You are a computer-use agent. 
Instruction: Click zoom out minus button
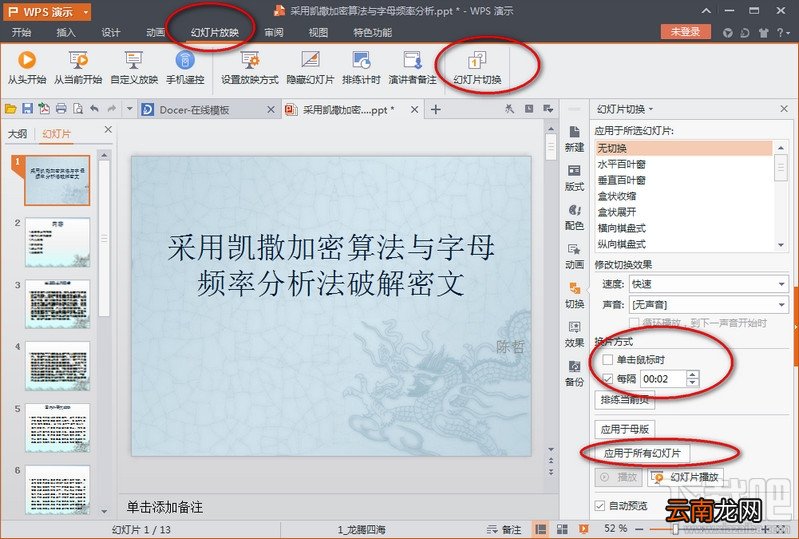coord(639,530)
